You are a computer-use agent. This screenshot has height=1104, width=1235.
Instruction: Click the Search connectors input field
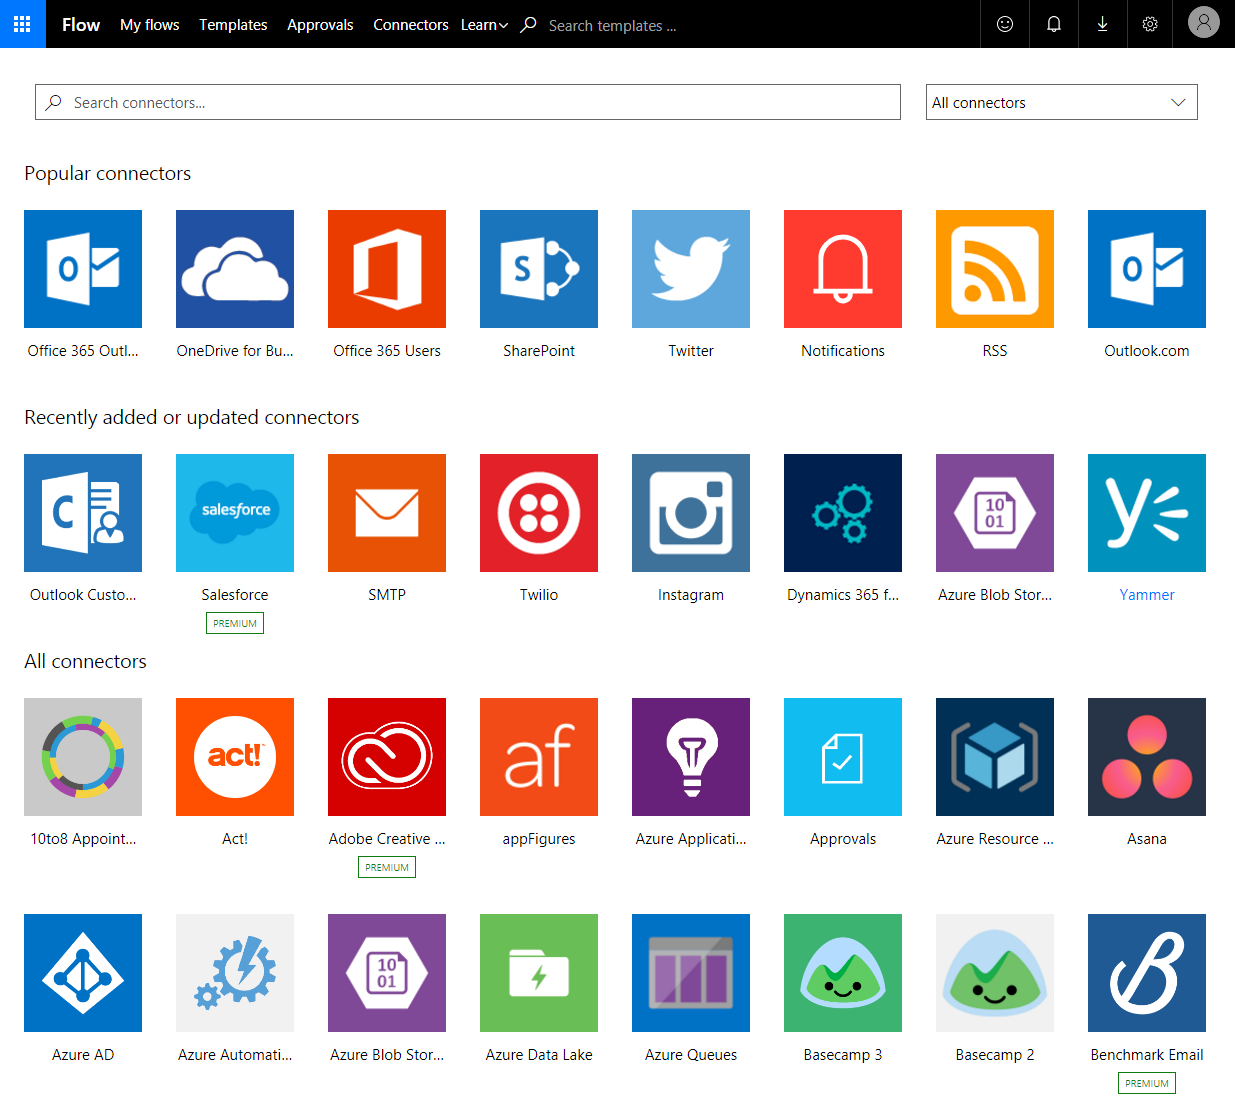tap(468, 102)
